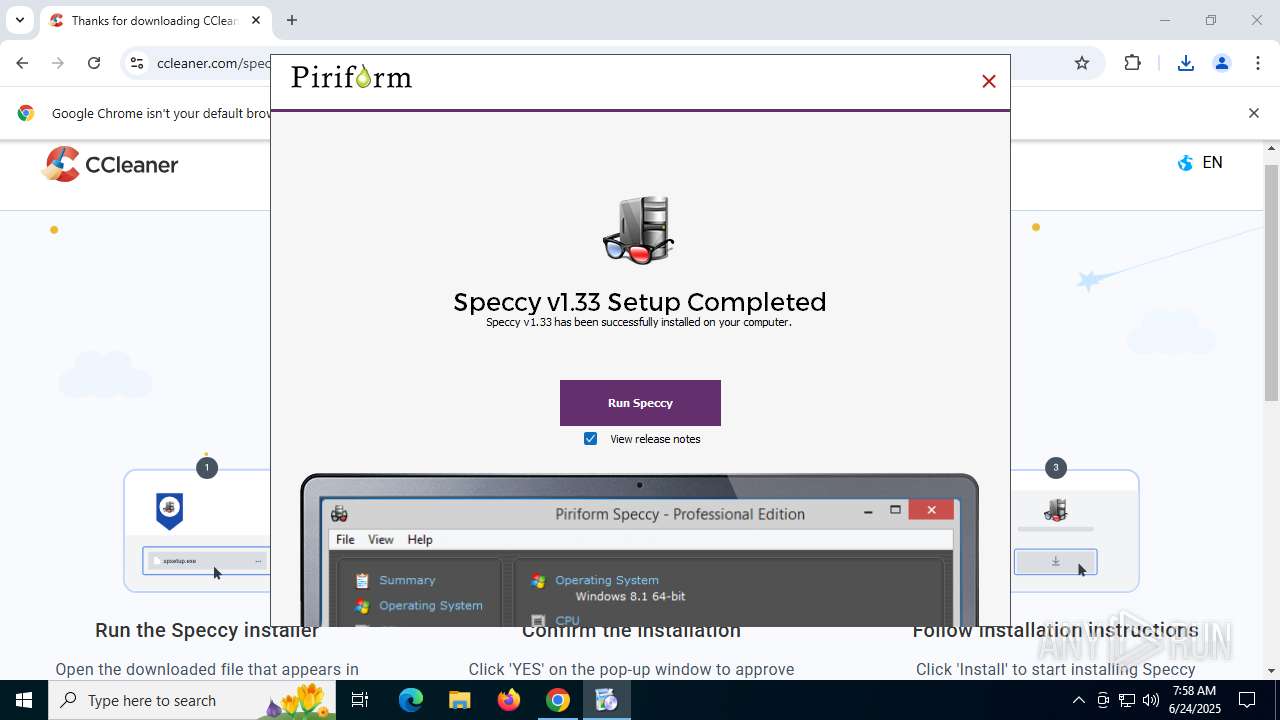
Task: Open File Explorer from the taskbar
Action: [459, 700]
